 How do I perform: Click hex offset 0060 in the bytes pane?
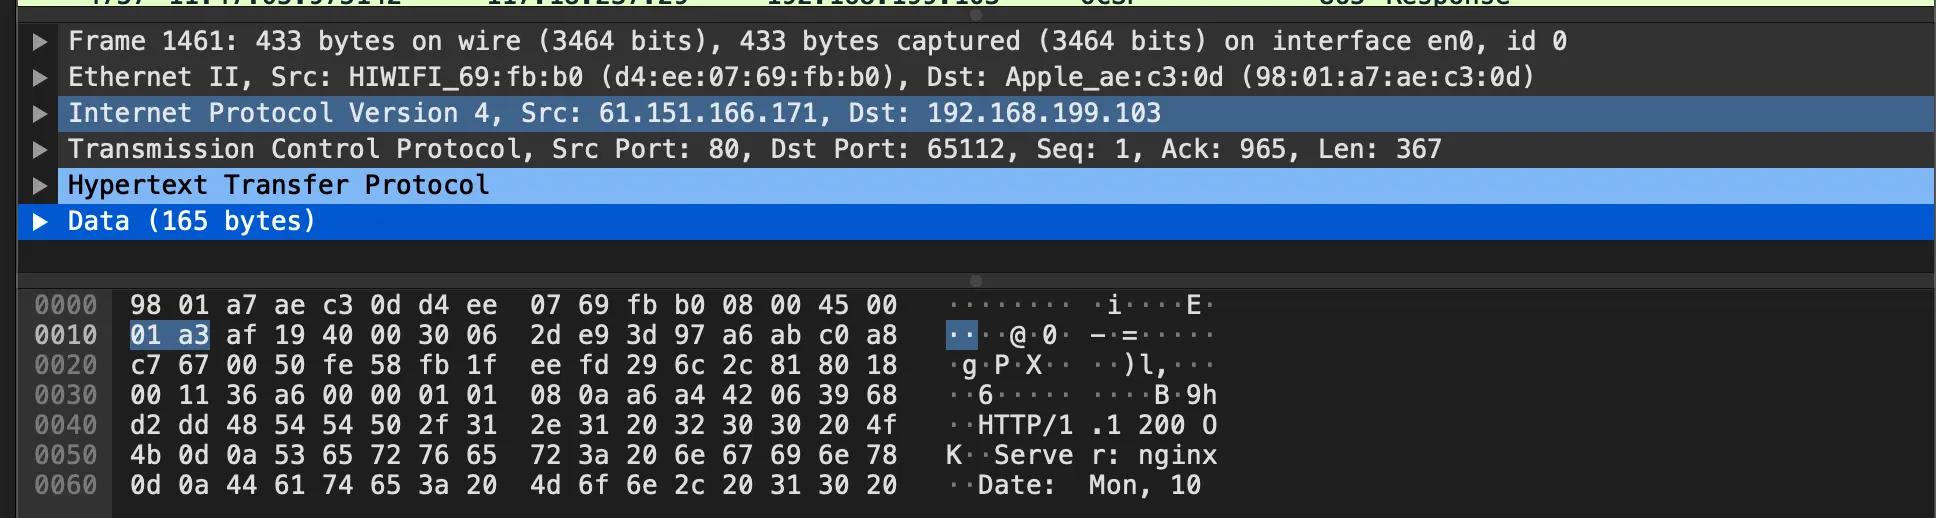(x=66, y=485)
